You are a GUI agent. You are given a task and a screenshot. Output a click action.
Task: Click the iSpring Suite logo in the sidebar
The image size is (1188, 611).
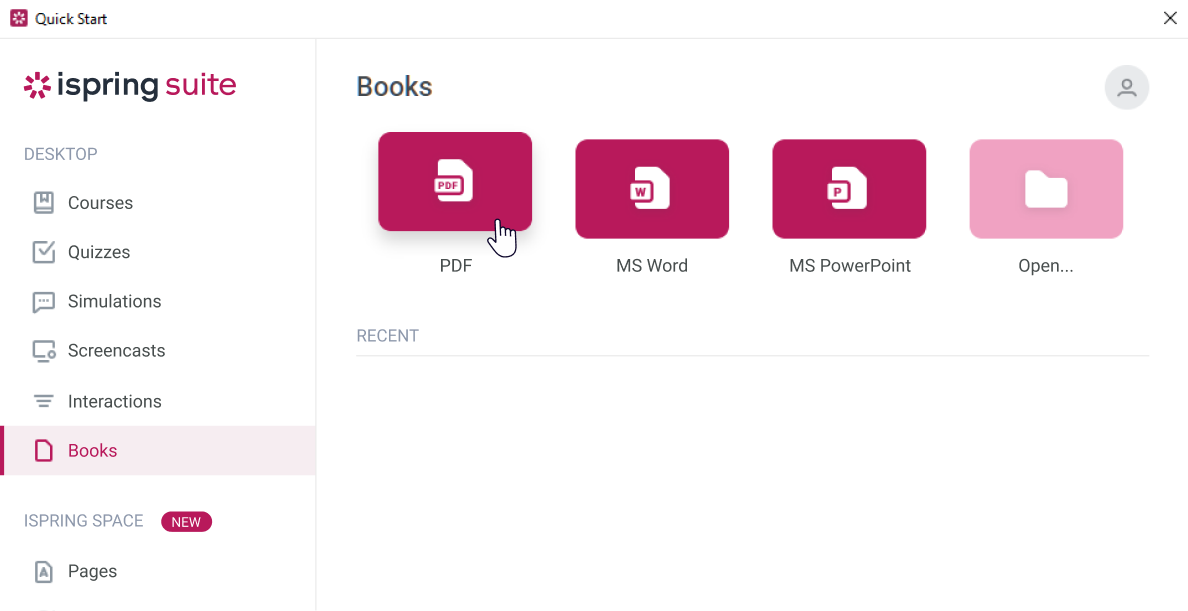click(x=130, y=86)
